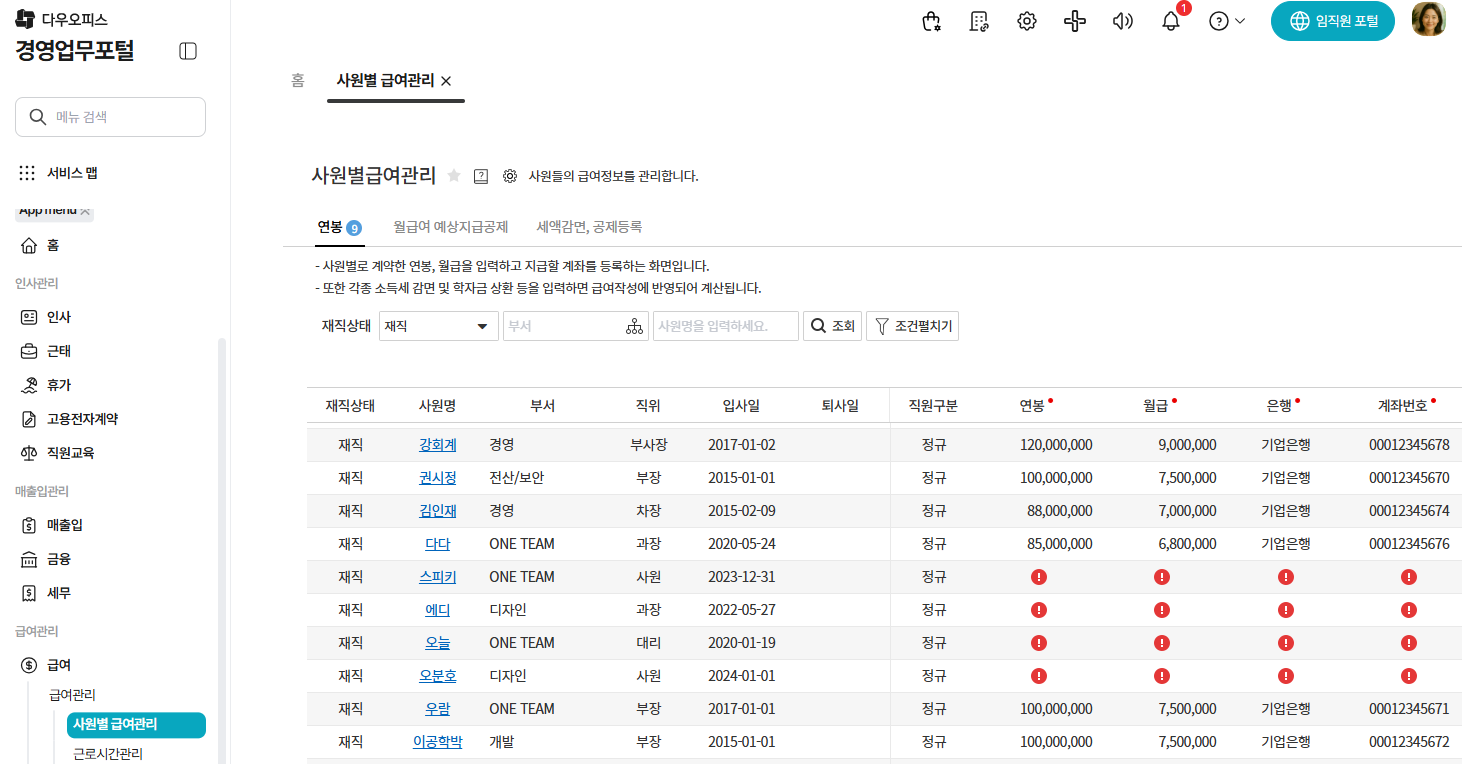1462x764 pixels.
Task: Close the 사원별 급여관리 tab
Action: [447, 81]
